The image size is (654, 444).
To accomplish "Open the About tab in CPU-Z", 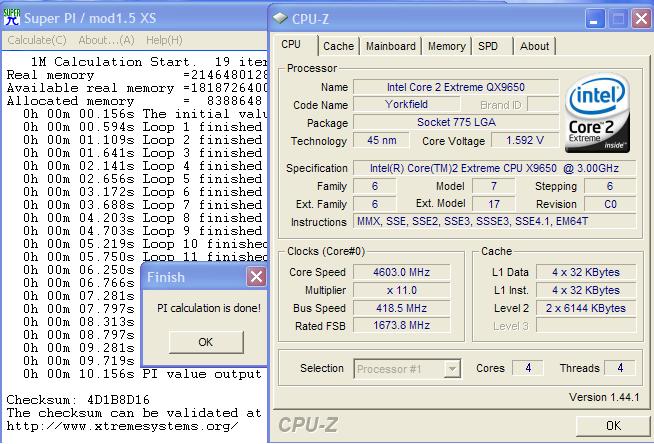I will [534, 46].
